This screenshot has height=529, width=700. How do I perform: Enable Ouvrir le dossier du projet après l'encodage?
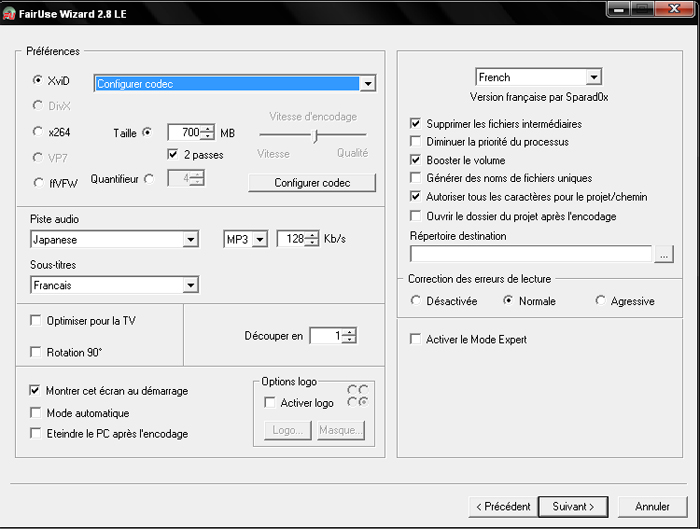(416, 216)
